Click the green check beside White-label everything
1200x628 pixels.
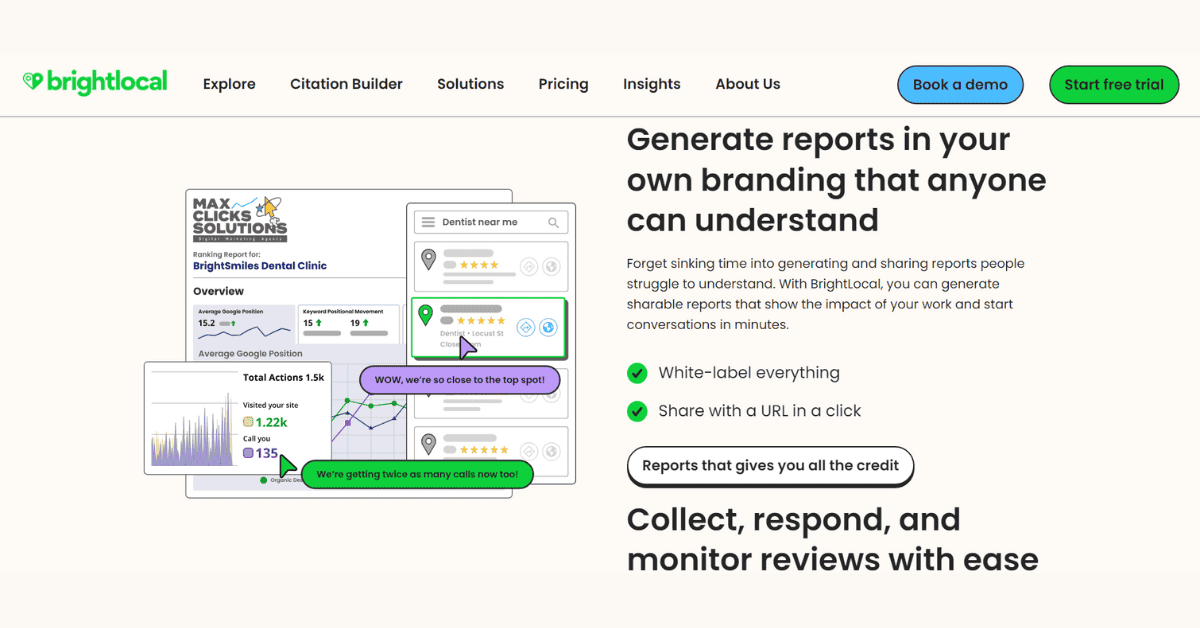pyautogui.click(x=637, y=373)
